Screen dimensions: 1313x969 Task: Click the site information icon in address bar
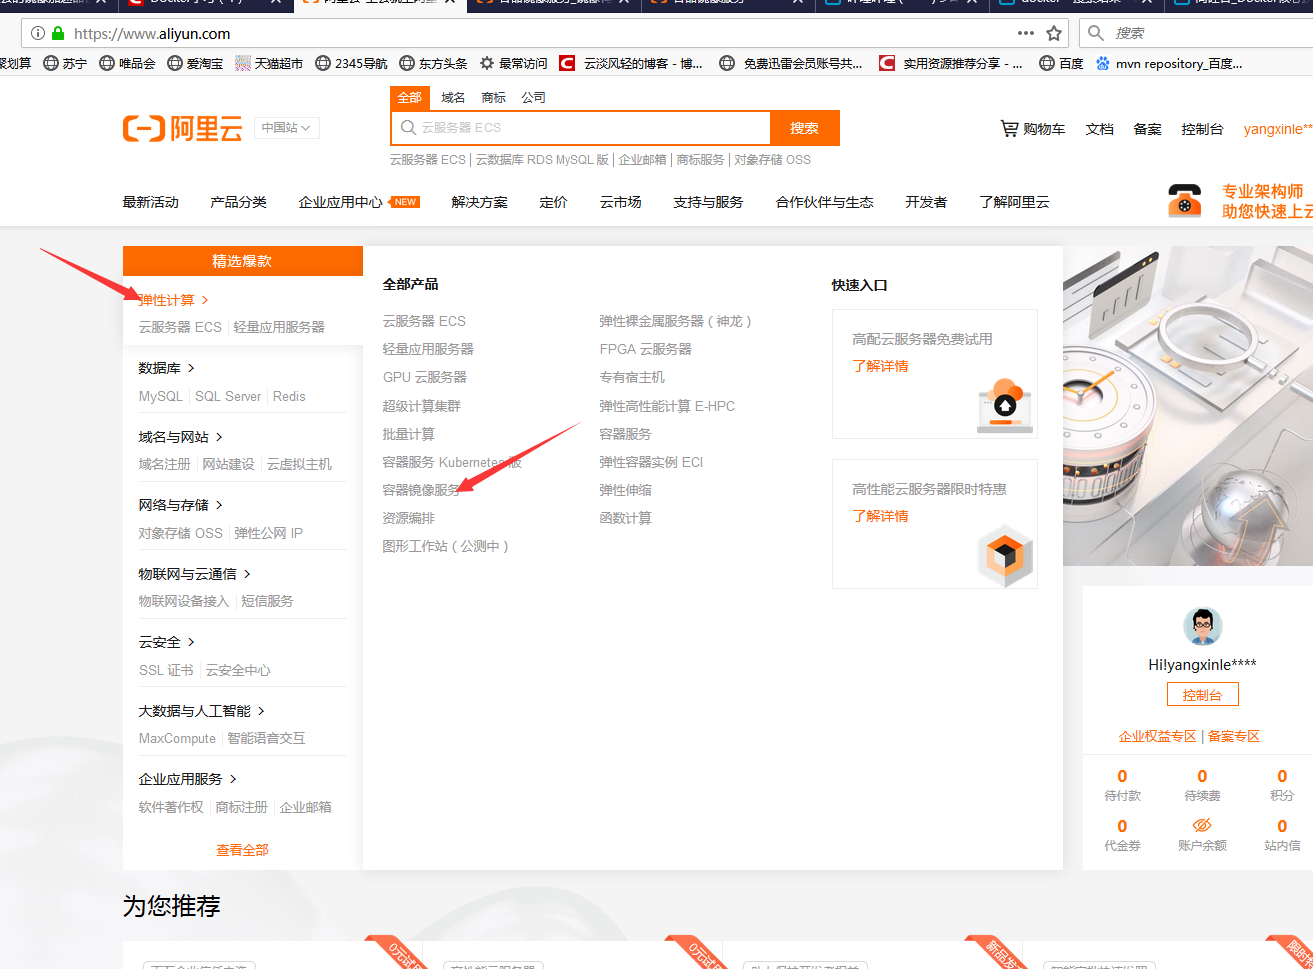click(x=37, y=33)
